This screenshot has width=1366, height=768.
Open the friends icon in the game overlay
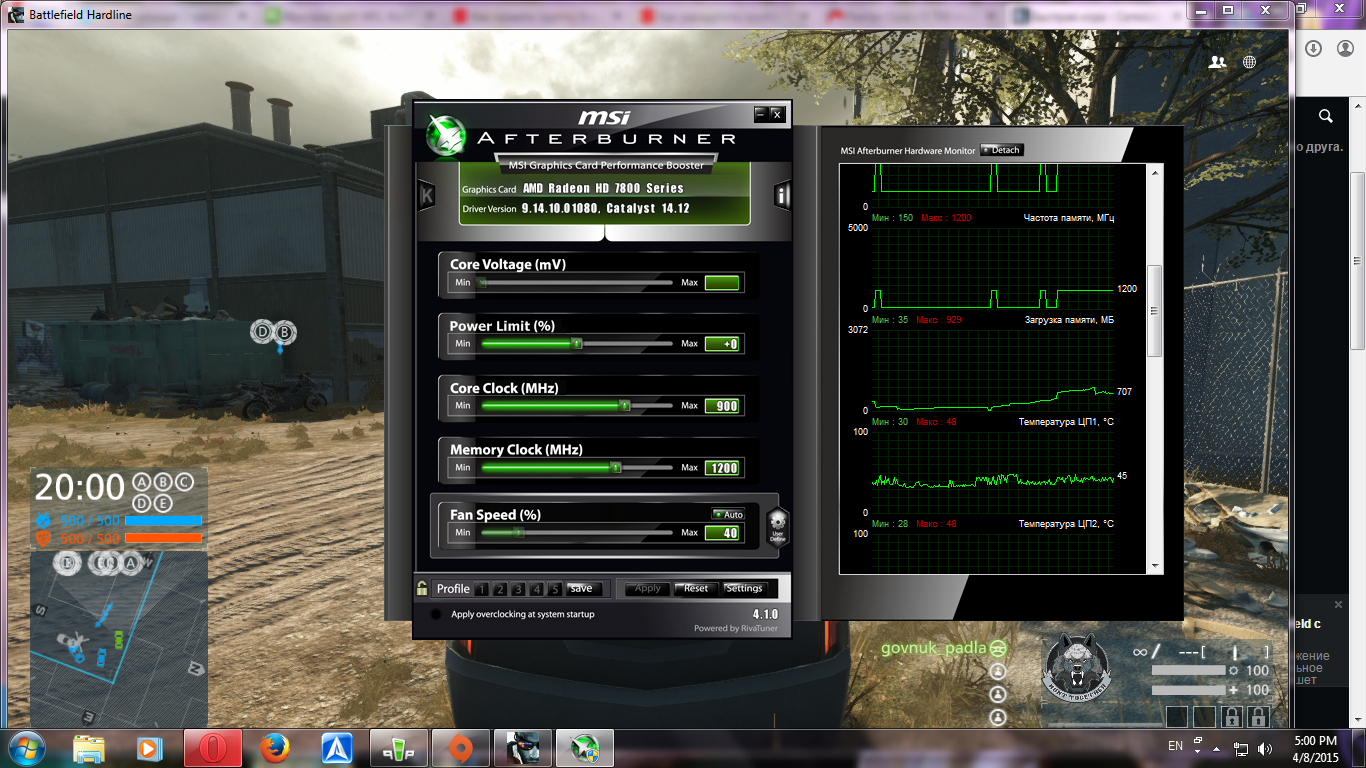[1217, 62]
